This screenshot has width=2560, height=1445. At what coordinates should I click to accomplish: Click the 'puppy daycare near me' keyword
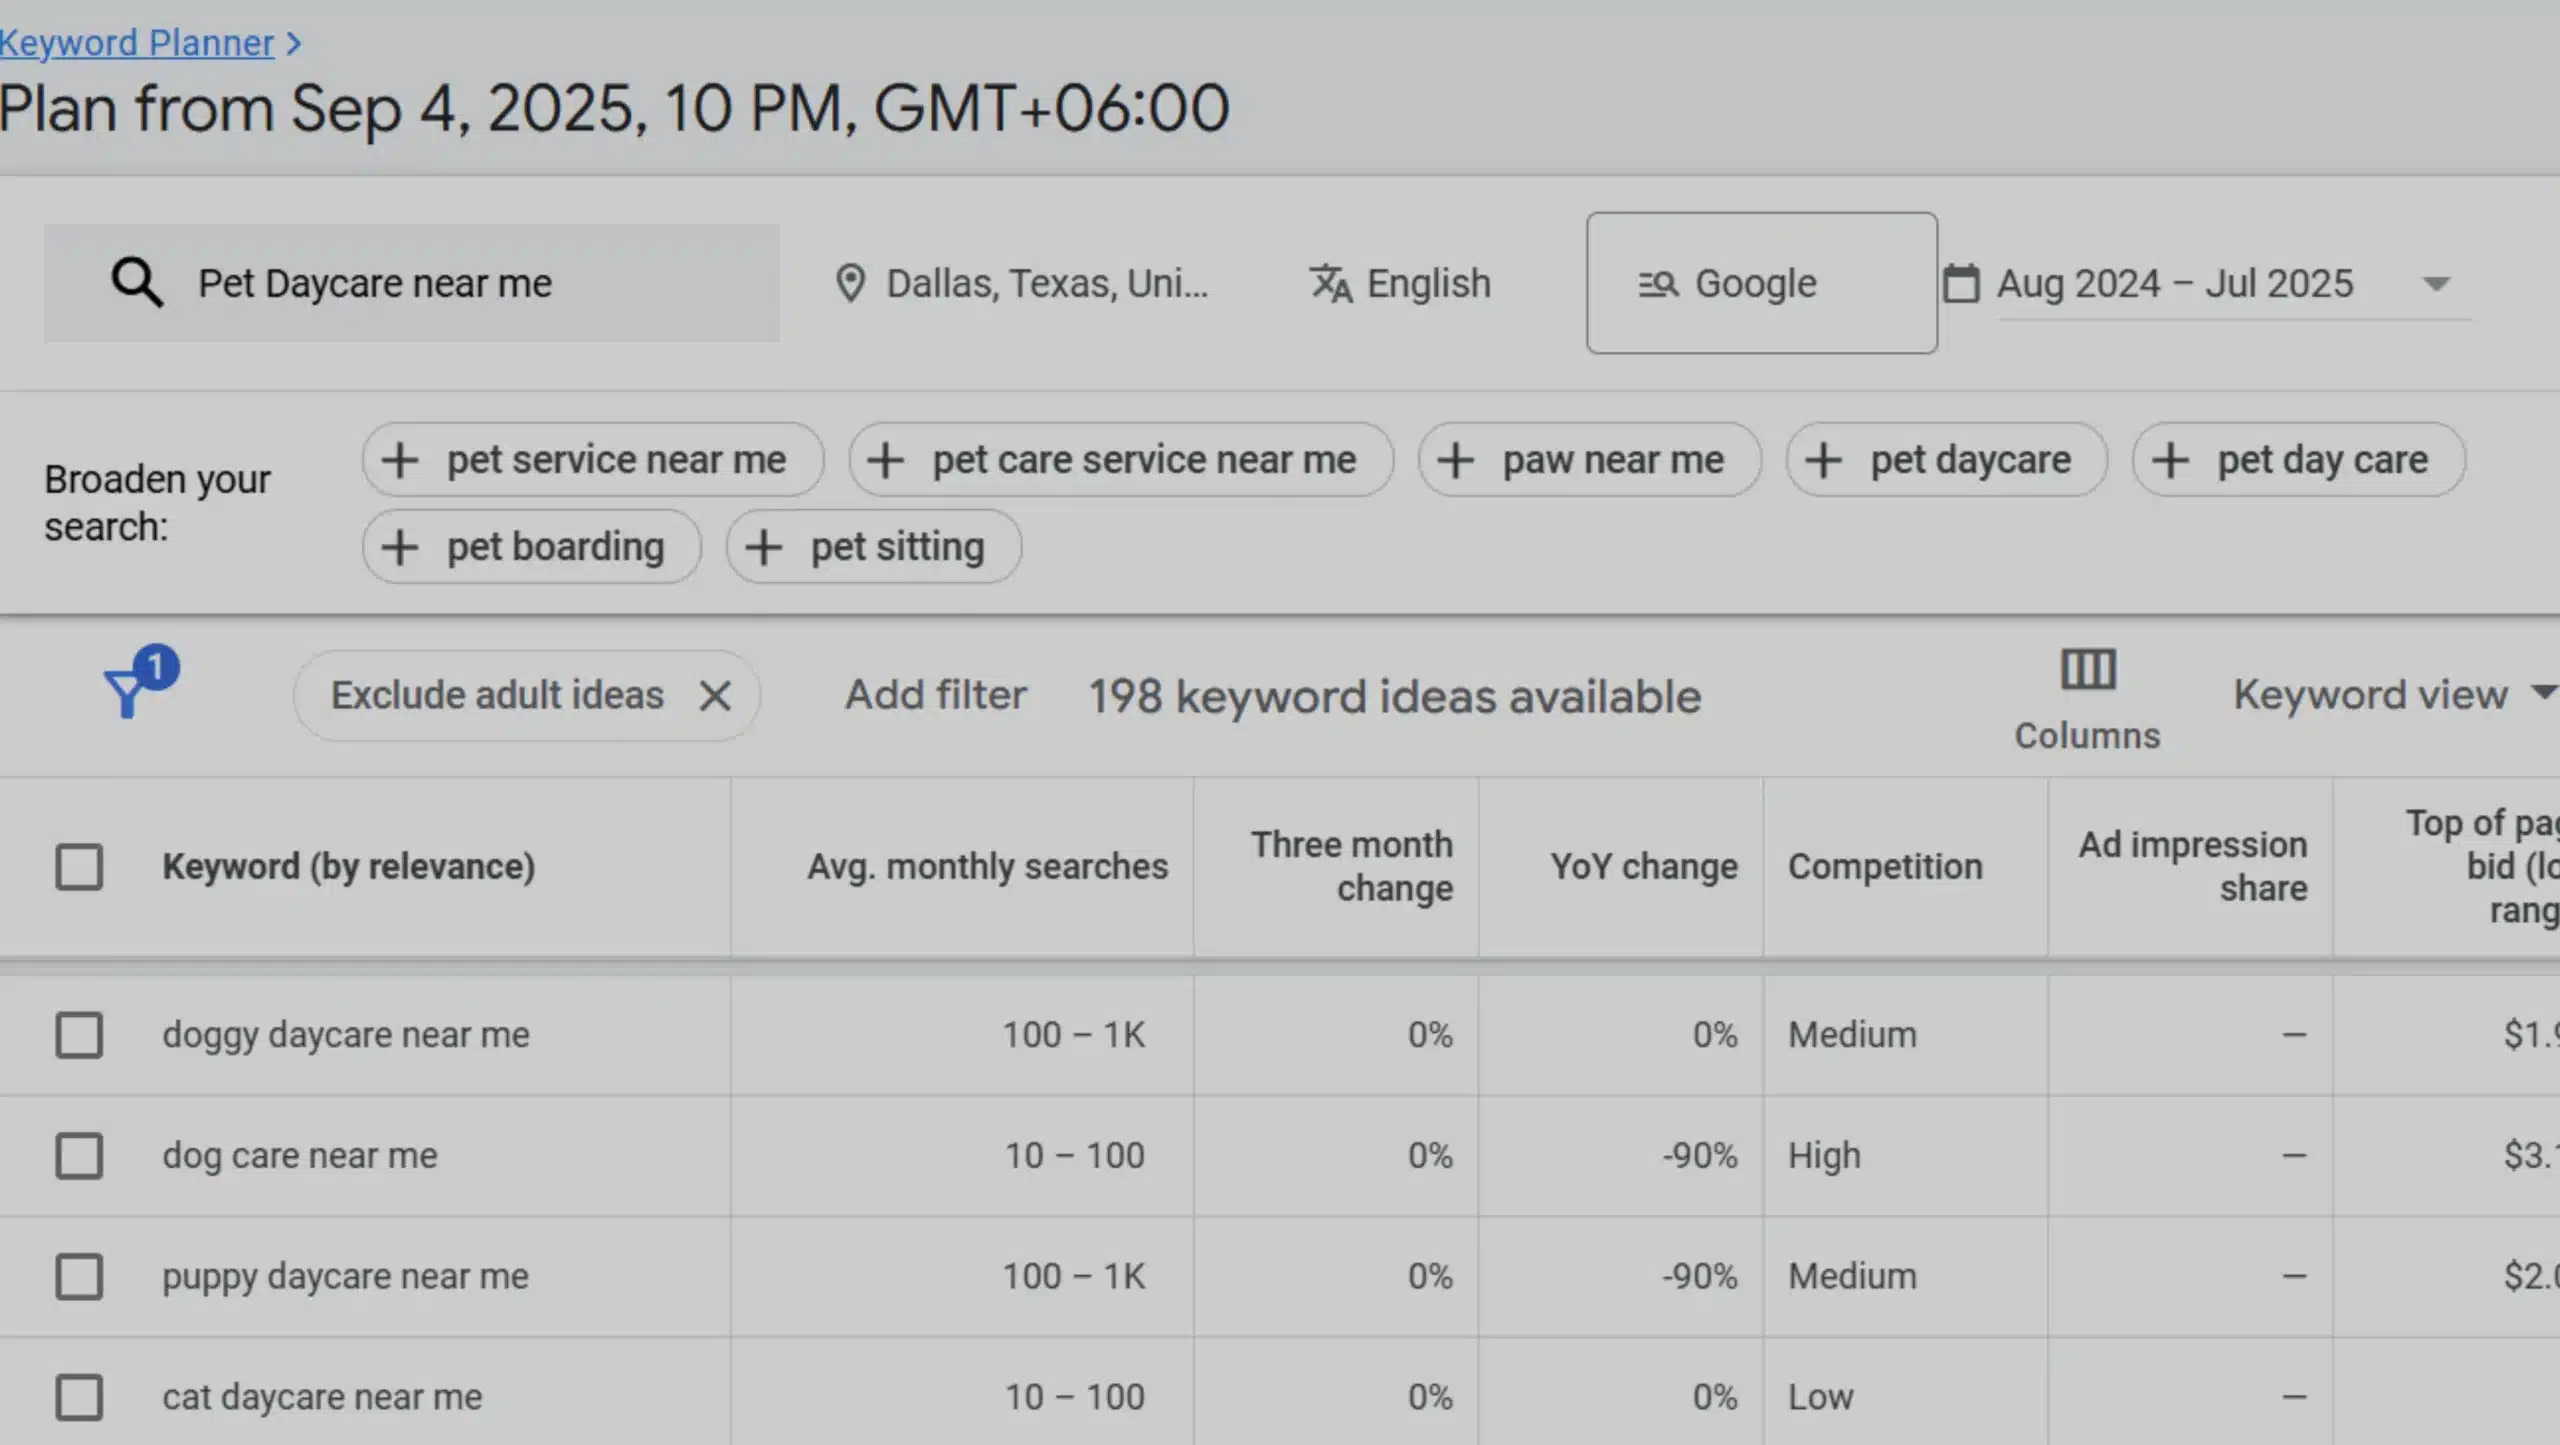345,1277
